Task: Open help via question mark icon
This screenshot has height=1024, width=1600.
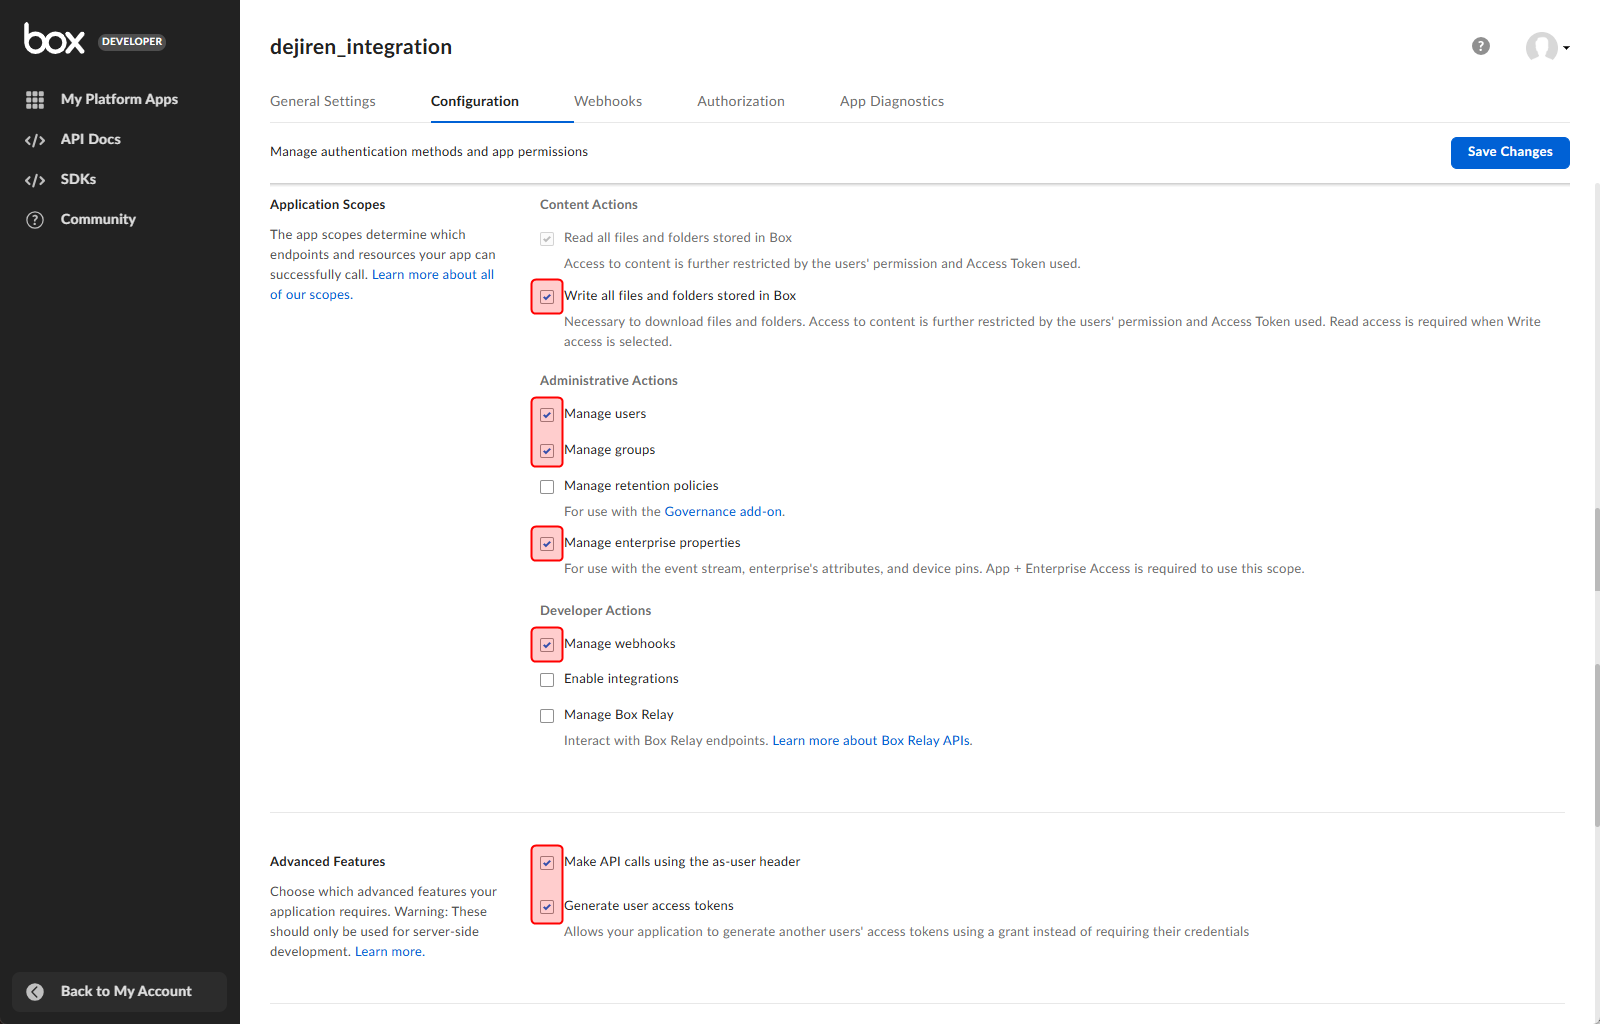Action: click(1481, 46)
